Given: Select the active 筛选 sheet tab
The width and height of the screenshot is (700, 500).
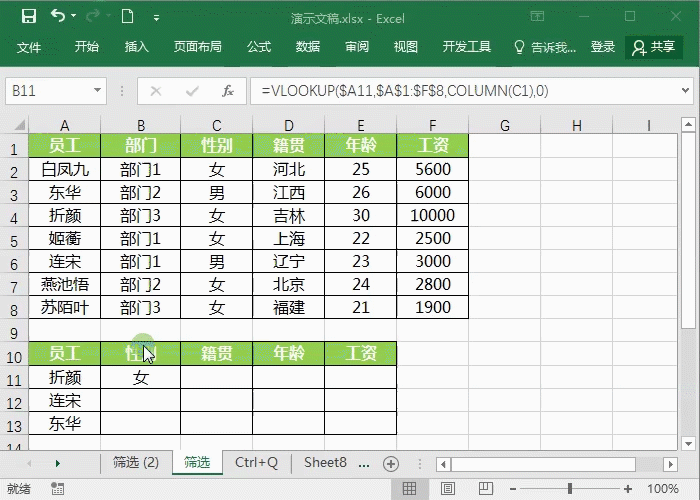Looking at the screenshot, I should click(x=197, y=462).
